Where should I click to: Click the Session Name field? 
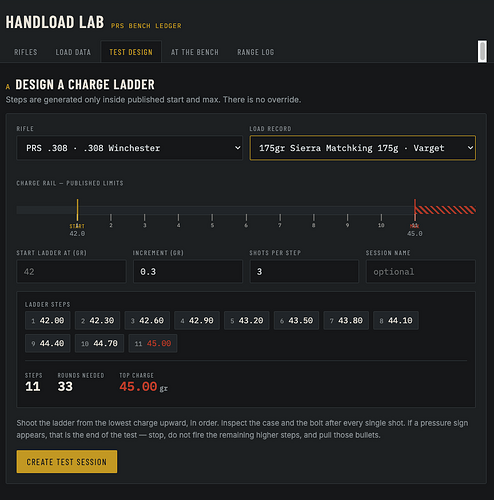coord(421,272)
